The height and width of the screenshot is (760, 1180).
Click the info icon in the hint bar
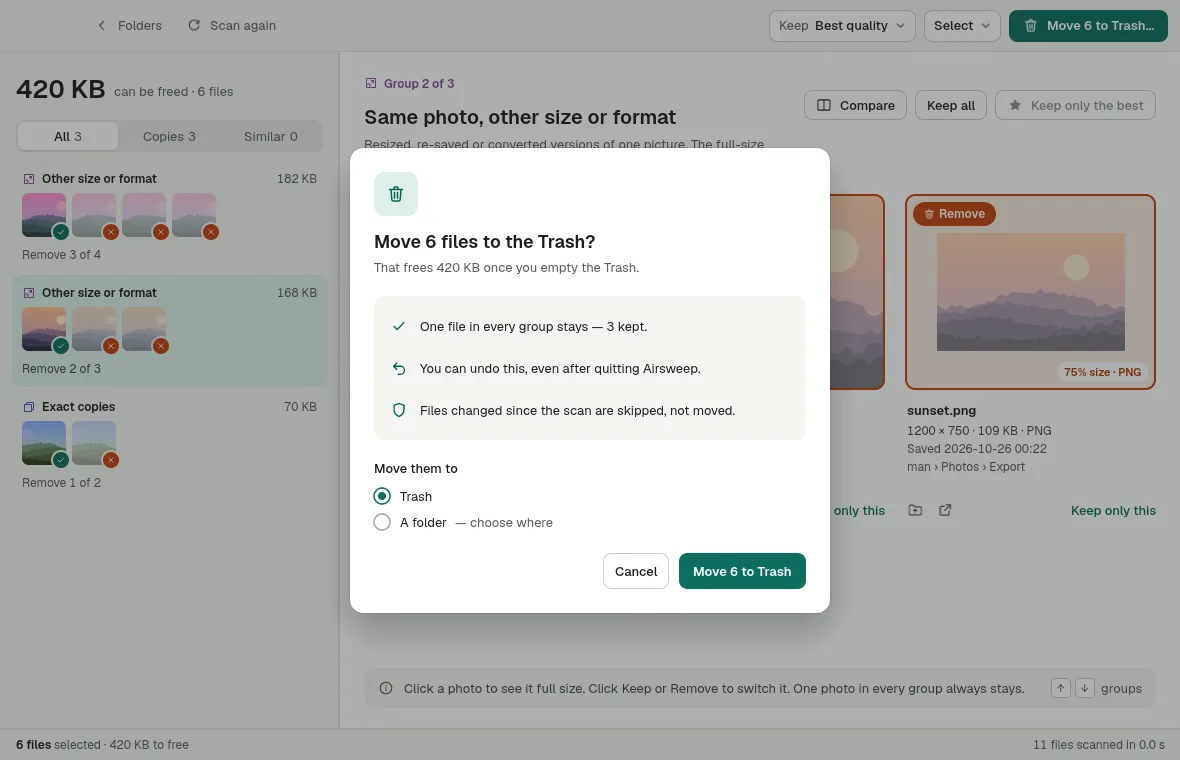[x=386, y=688]
